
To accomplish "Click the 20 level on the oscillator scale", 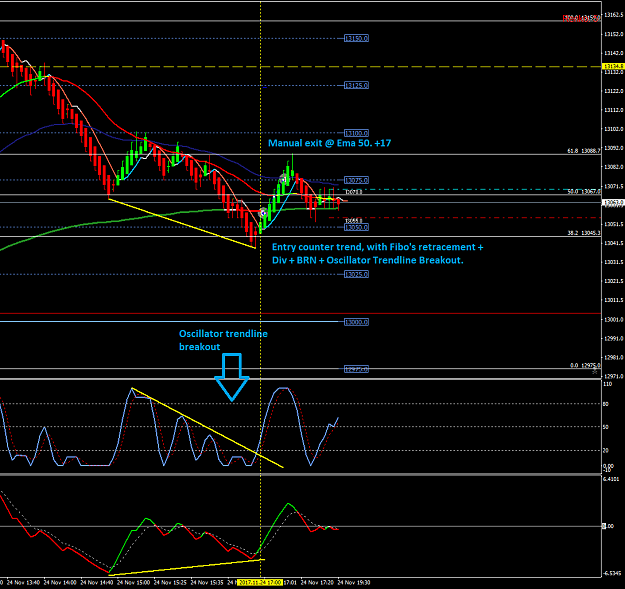I will [606, 450].
